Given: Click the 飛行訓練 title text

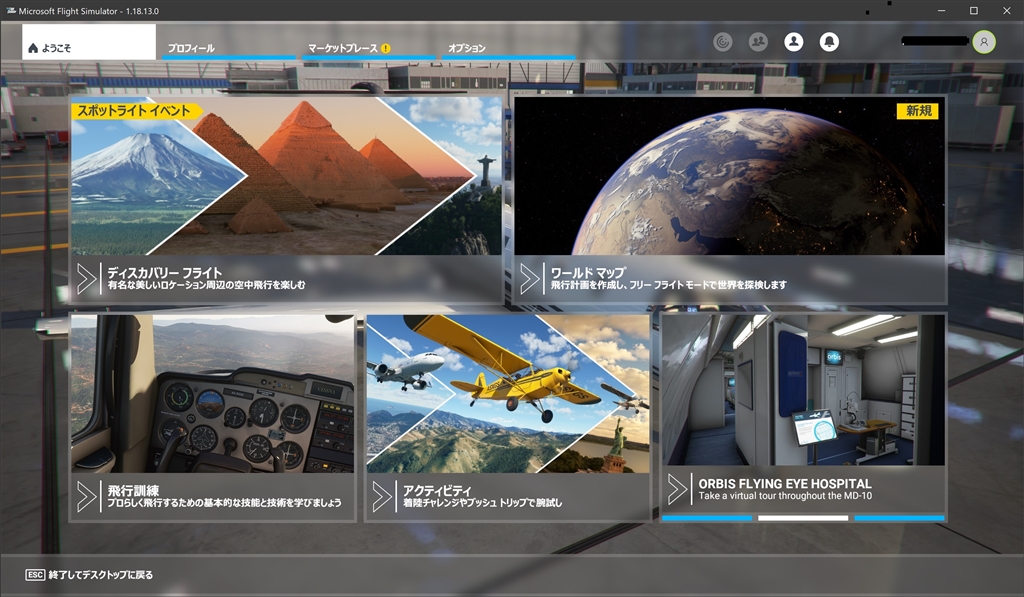Looking at the screenshot, I should tap(133, 490).
